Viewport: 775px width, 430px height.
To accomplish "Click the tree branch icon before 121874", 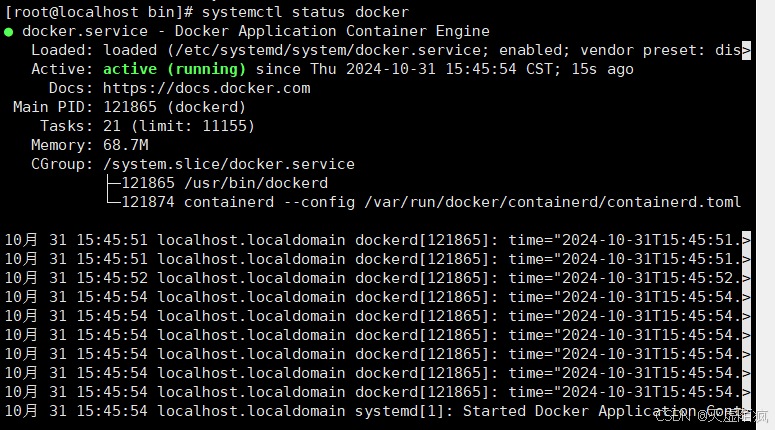I will pos(114,201).
